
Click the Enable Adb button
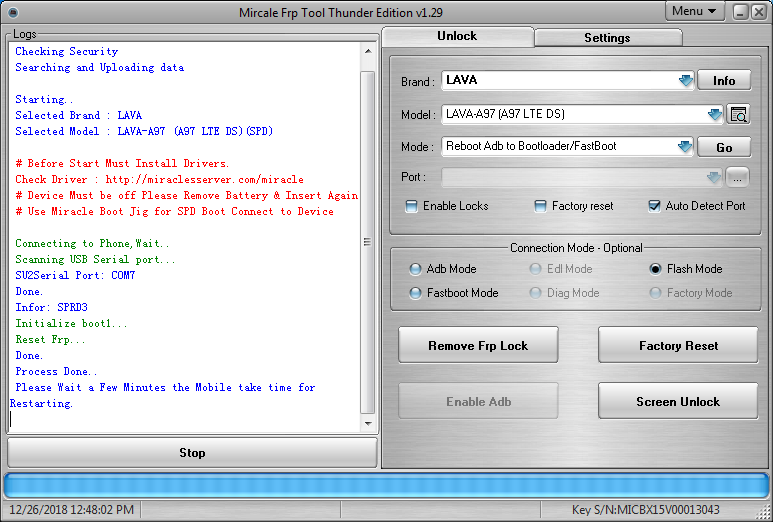click(478, 401)
